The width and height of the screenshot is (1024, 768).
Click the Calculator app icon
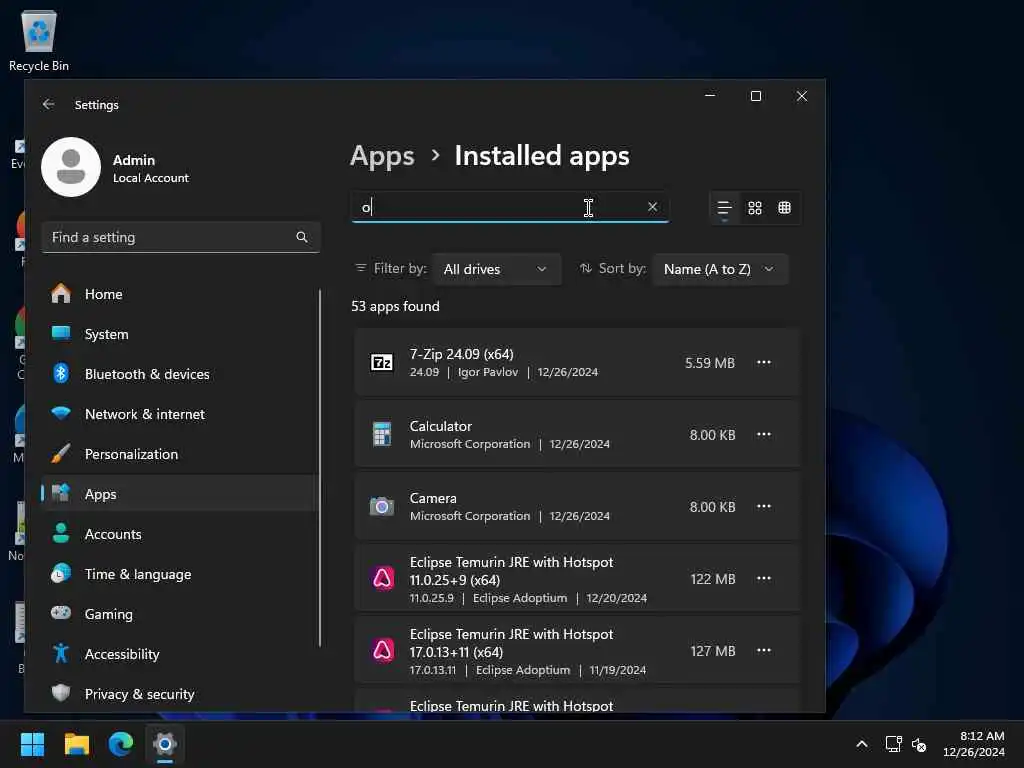pos(382,434)
